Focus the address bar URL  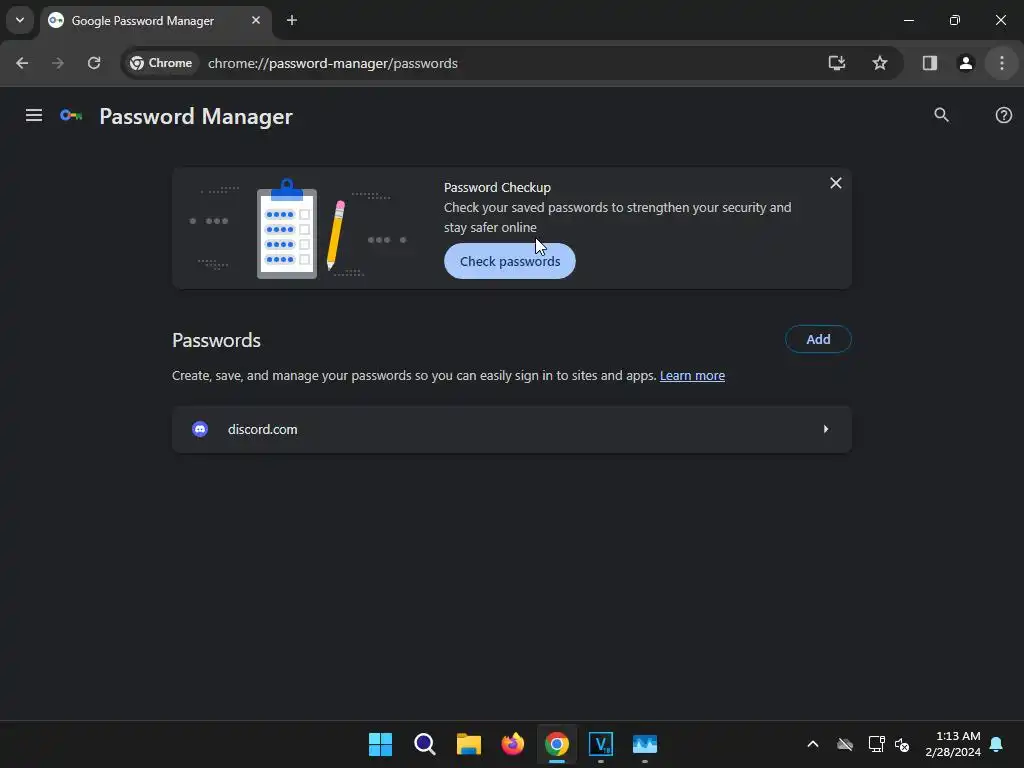tap(332, 63)
